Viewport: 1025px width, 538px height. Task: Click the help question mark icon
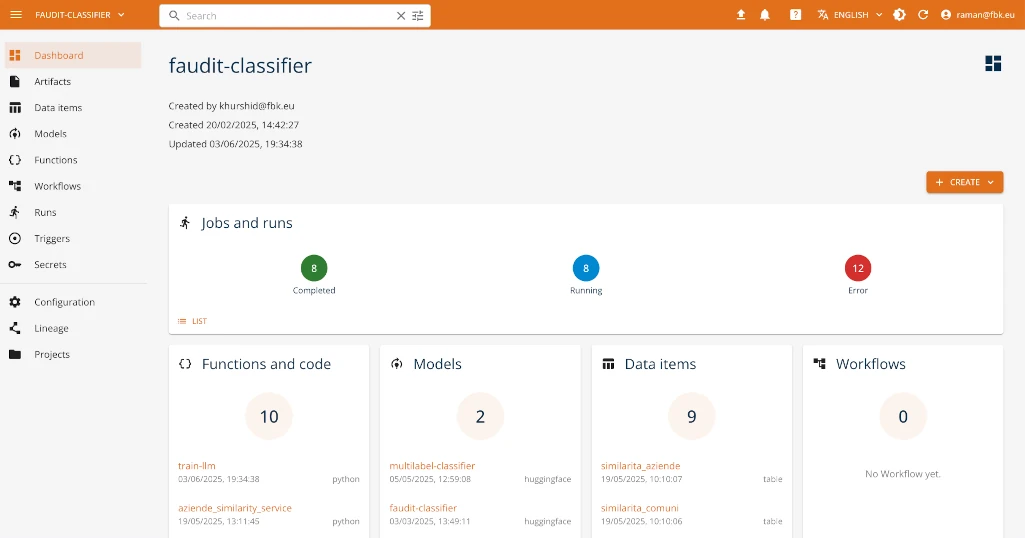[795, 15]
